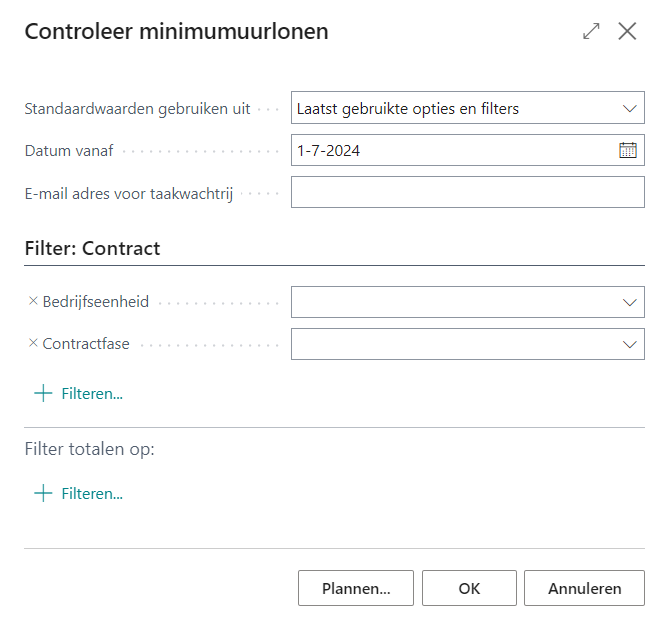This screenshot has height=625, width=672.
Task: Close the Controleer minimumuurlonen dialog
Action: click(x=627, y=31)
